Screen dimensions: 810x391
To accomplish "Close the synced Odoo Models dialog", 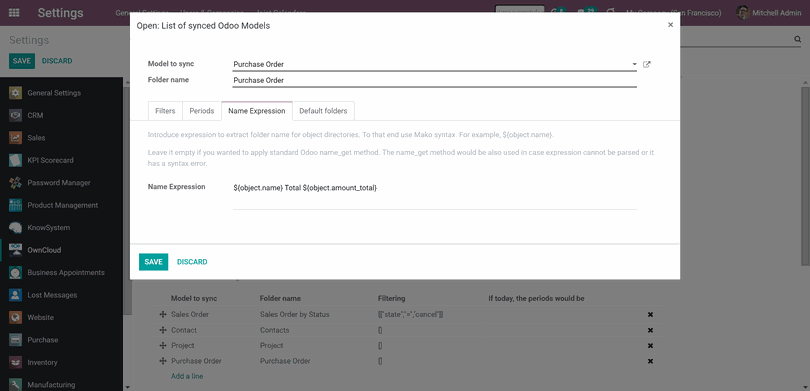I will coord(671,25).
